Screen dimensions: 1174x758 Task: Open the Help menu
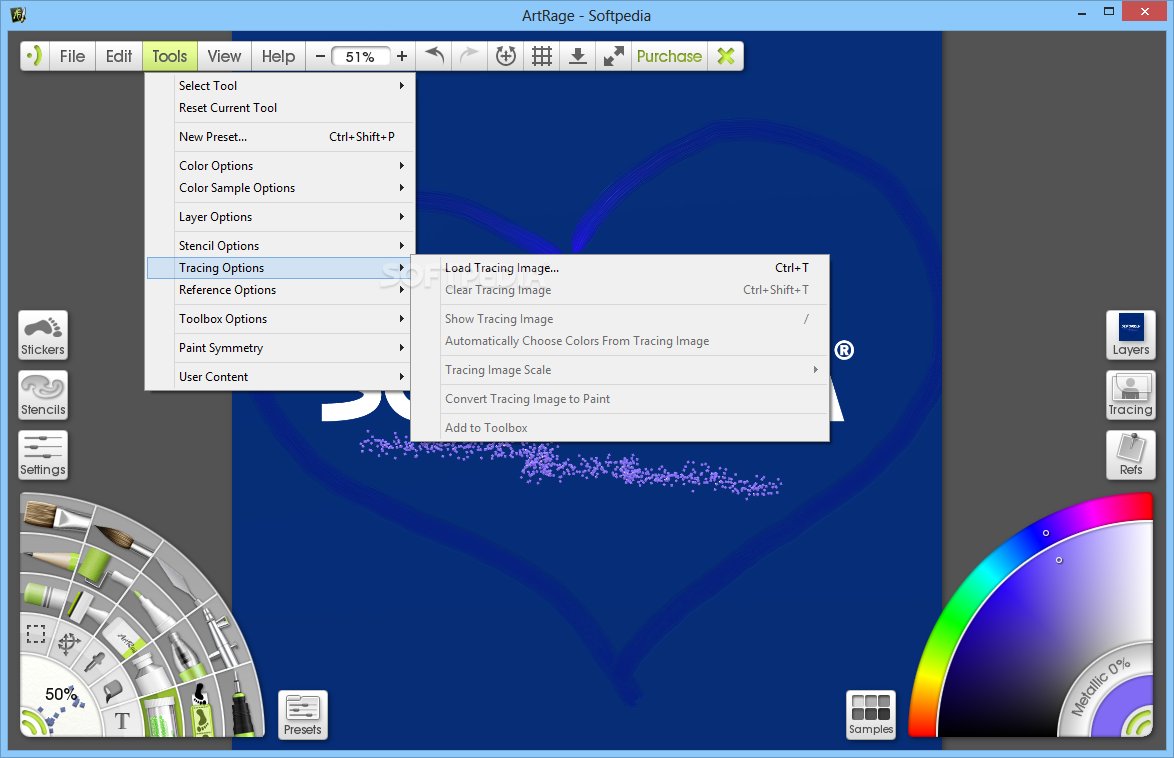point(278,56)
